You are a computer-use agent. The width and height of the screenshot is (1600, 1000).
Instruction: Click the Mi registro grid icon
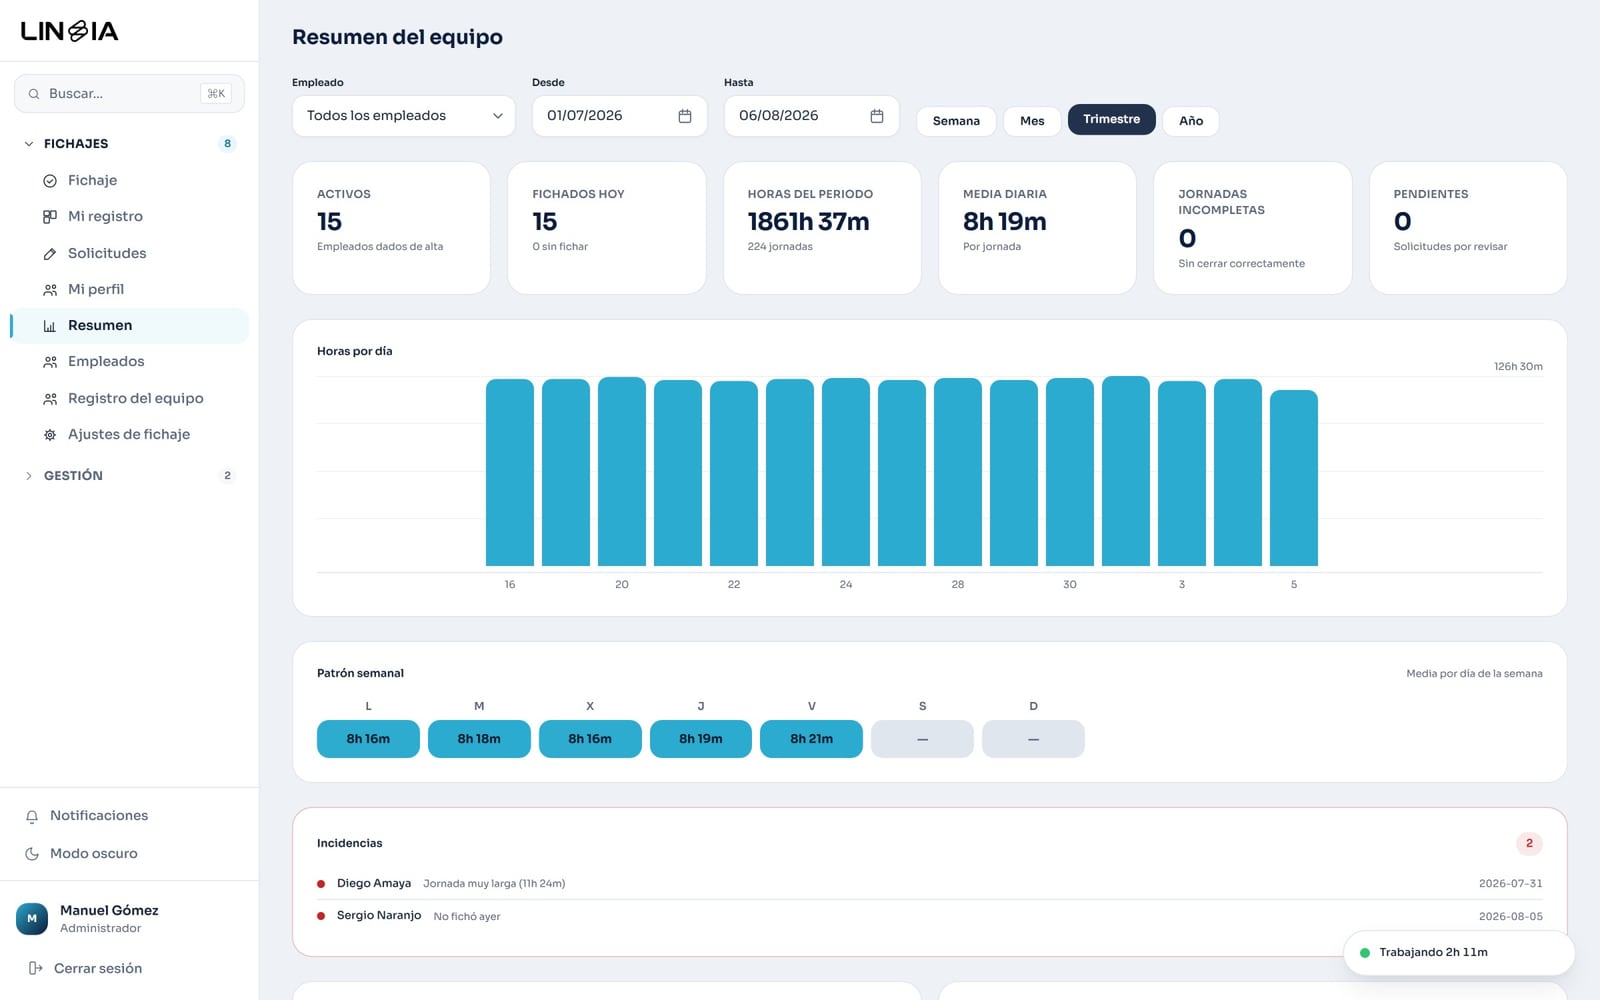(x=50, y=217)
